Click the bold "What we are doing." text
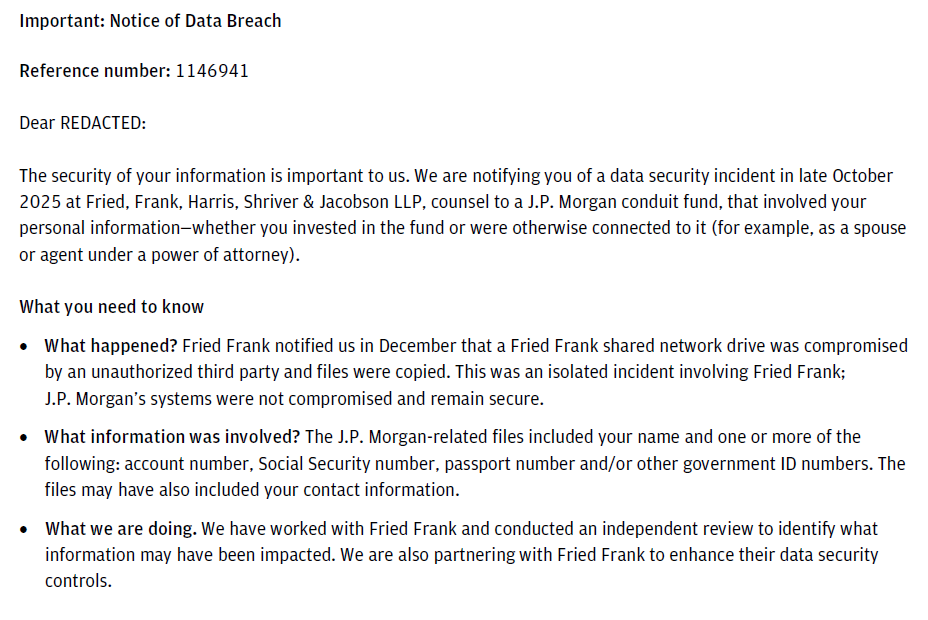This screenshot has width=928, height=620. [120, 528]
